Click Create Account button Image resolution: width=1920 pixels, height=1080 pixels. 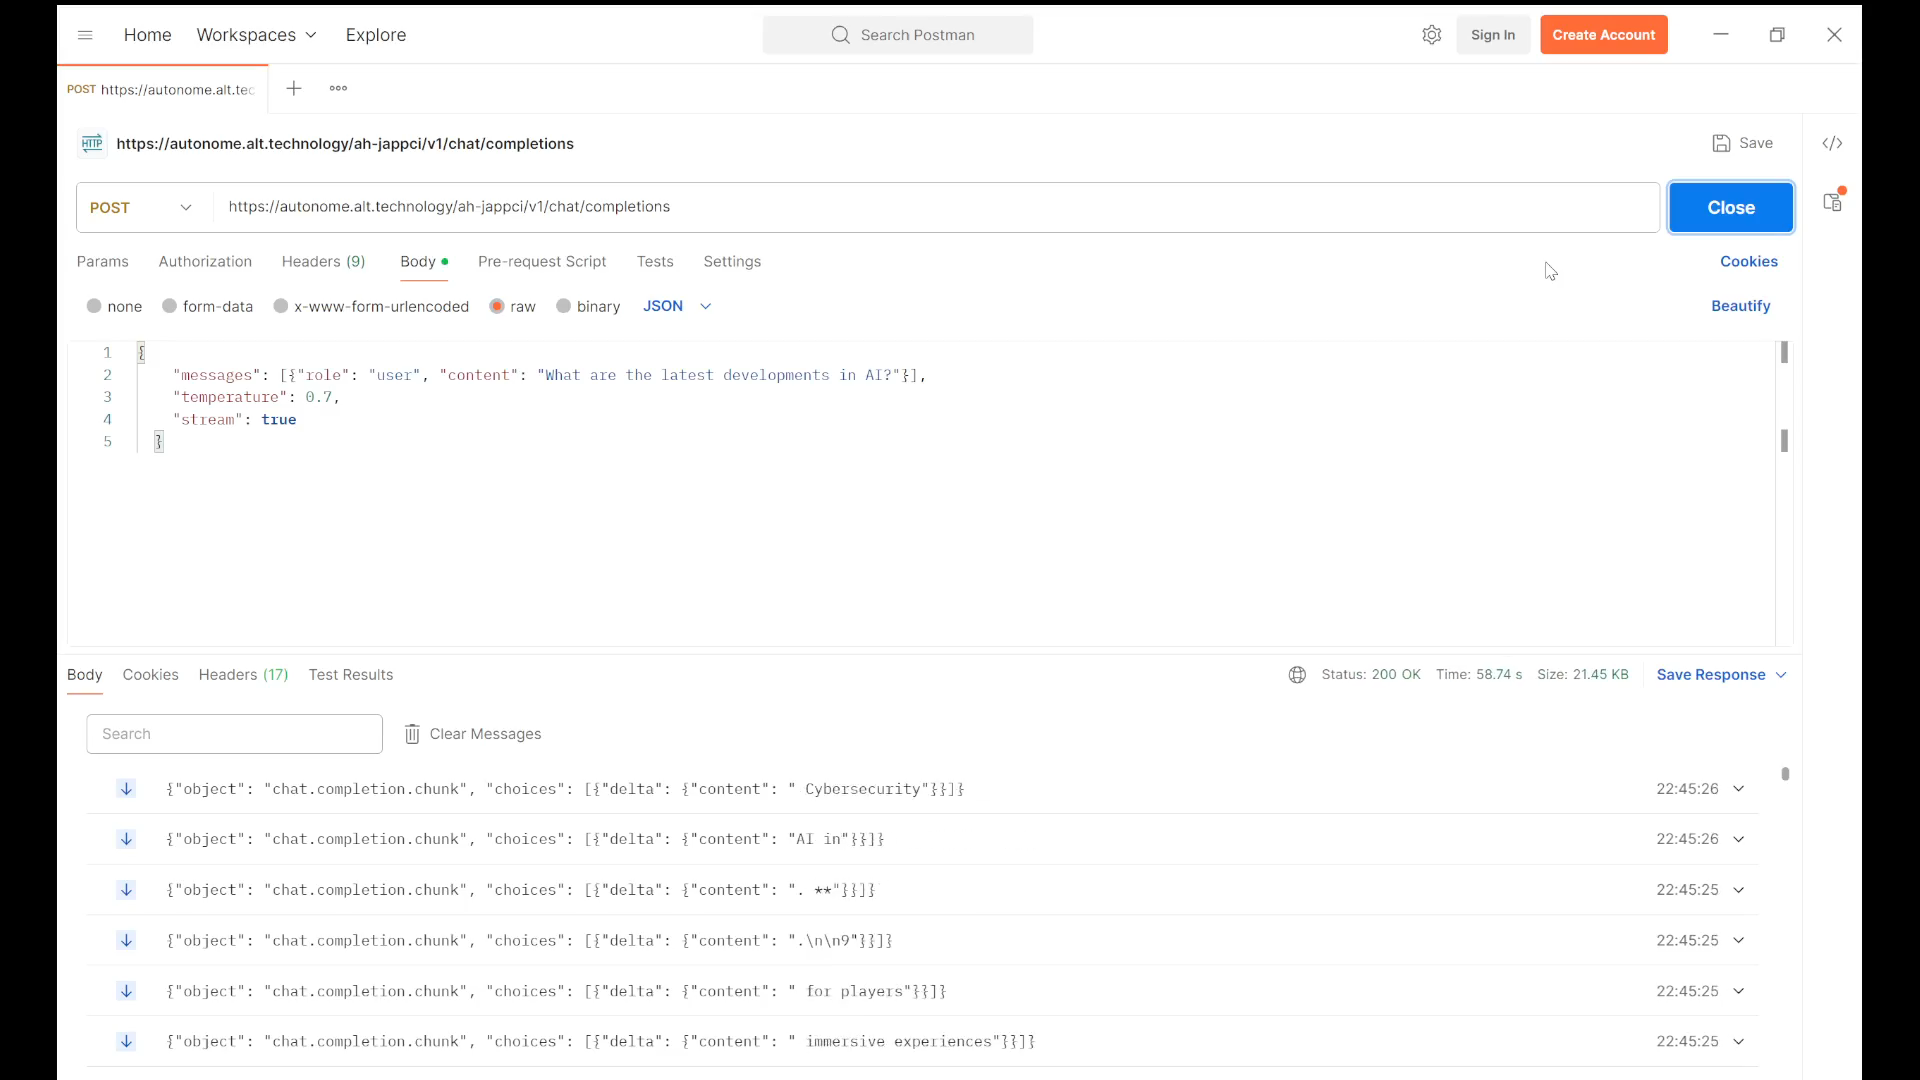click(1604, 35)
